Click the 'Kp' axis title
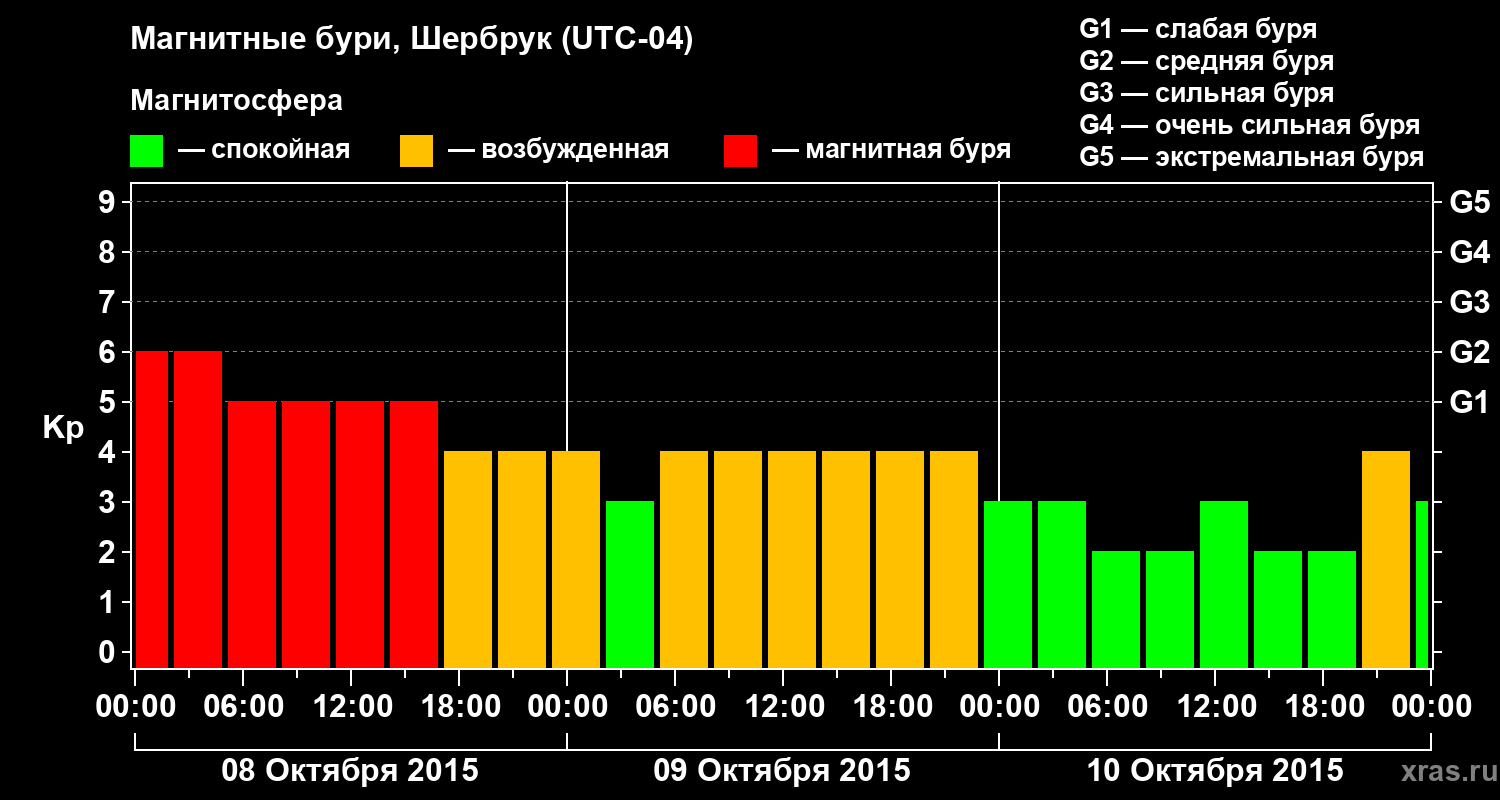 [63, 428]
